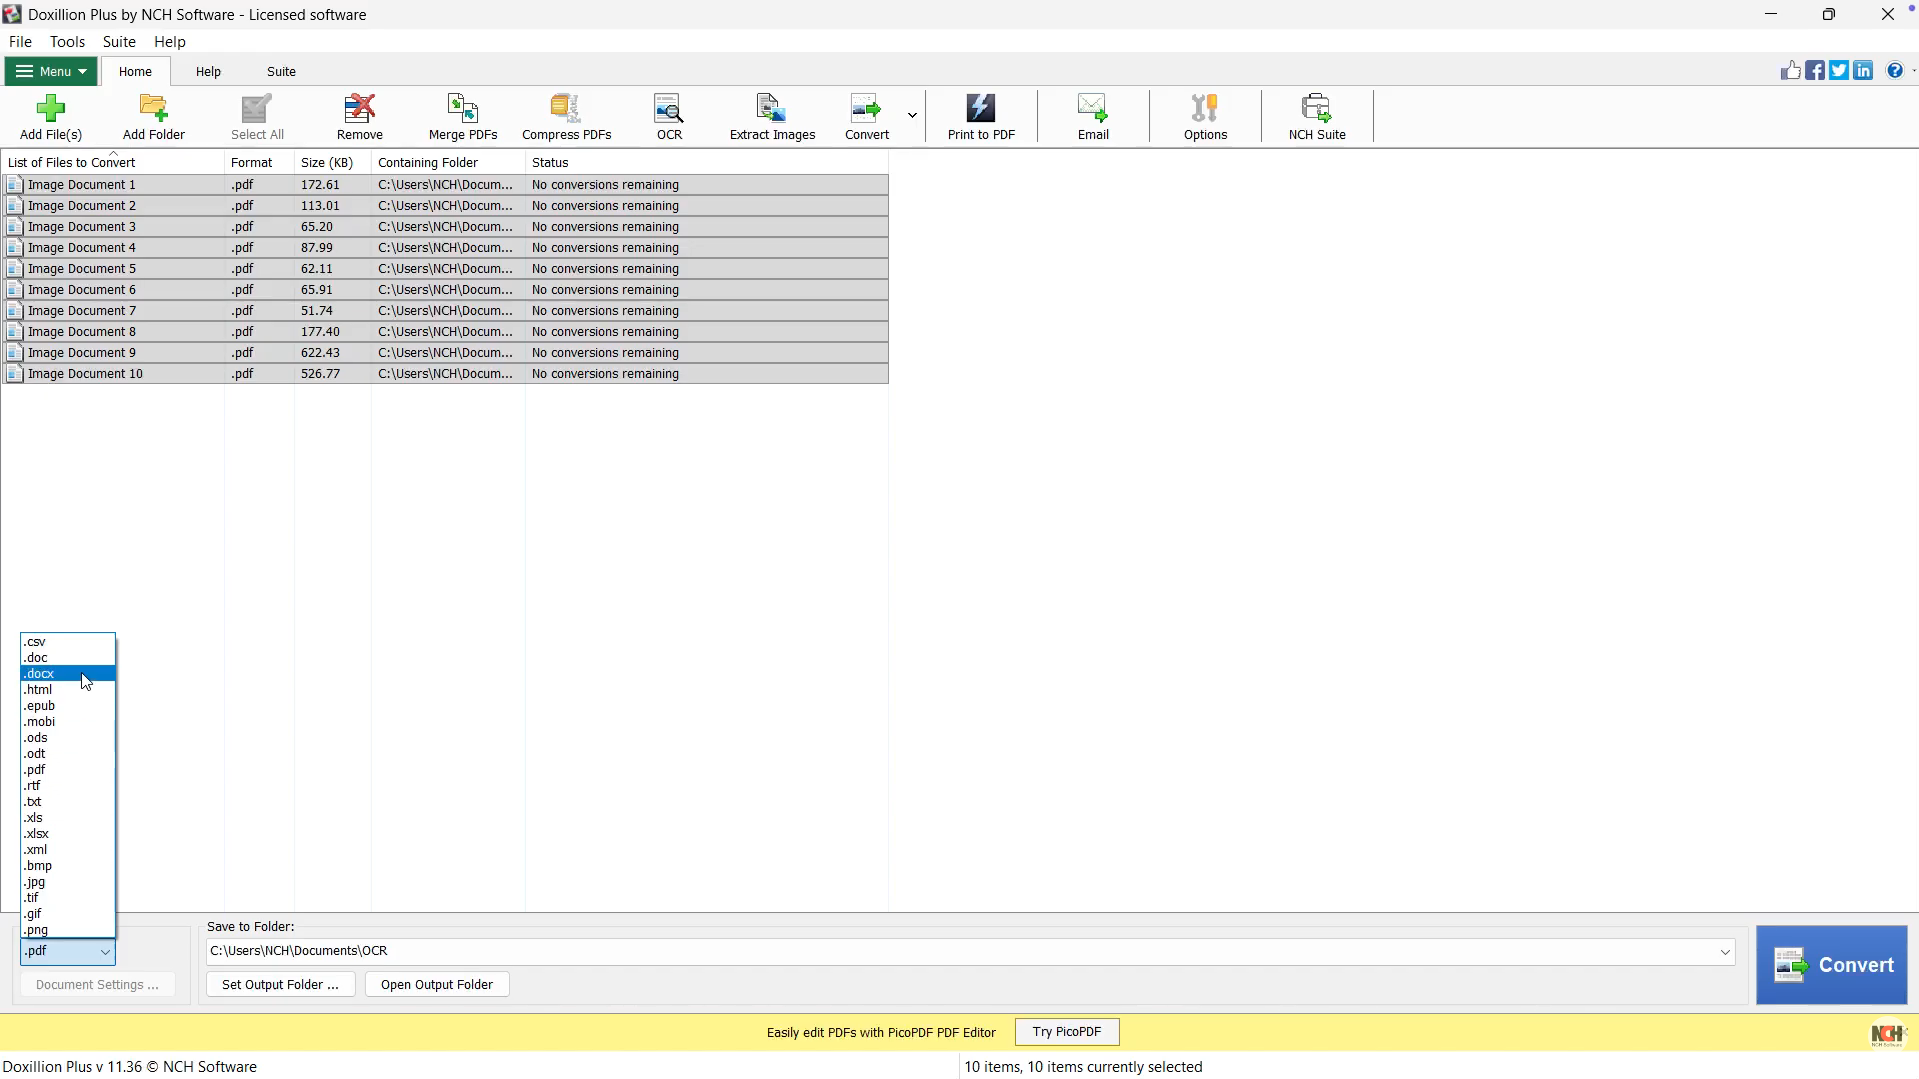Open the Print to PDF tool
This screenshot has height=1079, width=1919.
981,117
